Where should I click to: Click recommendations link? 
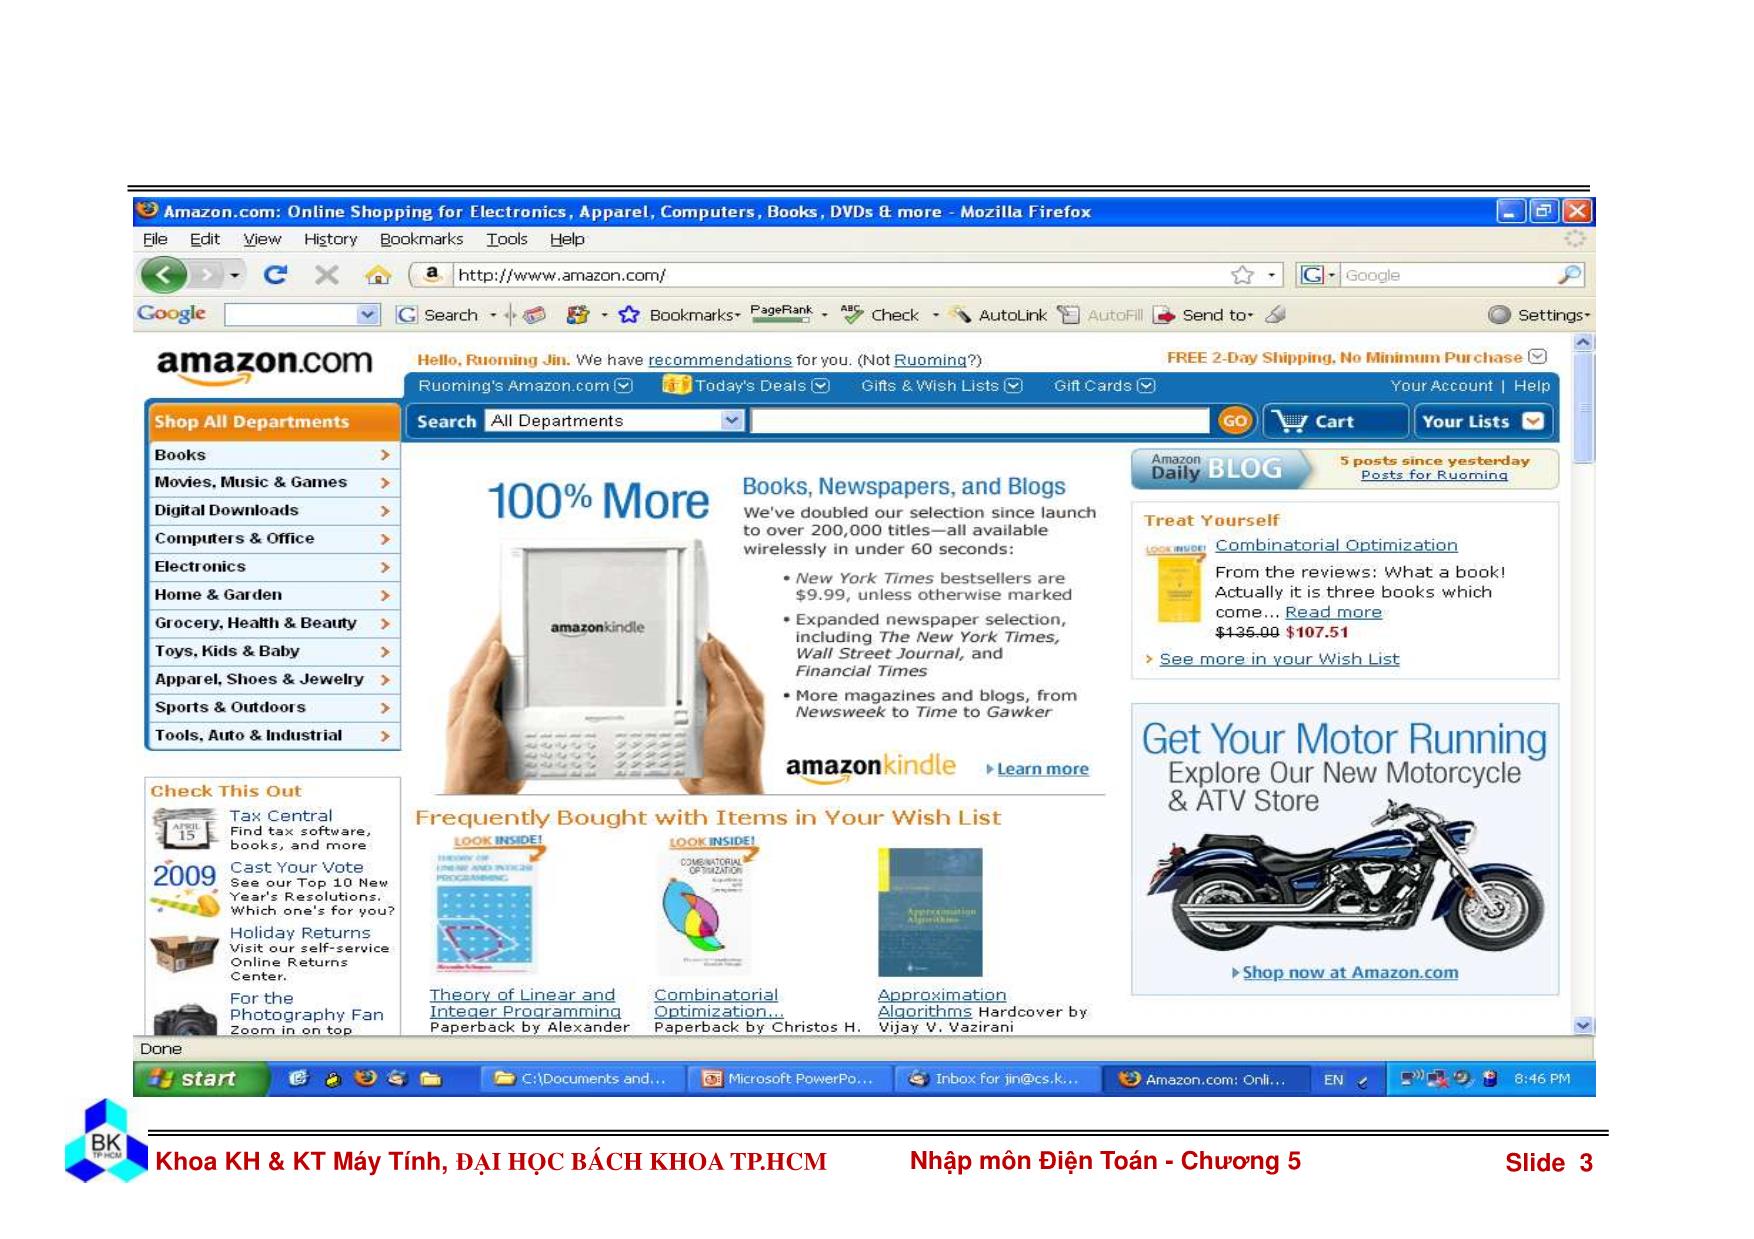(720, 360)
